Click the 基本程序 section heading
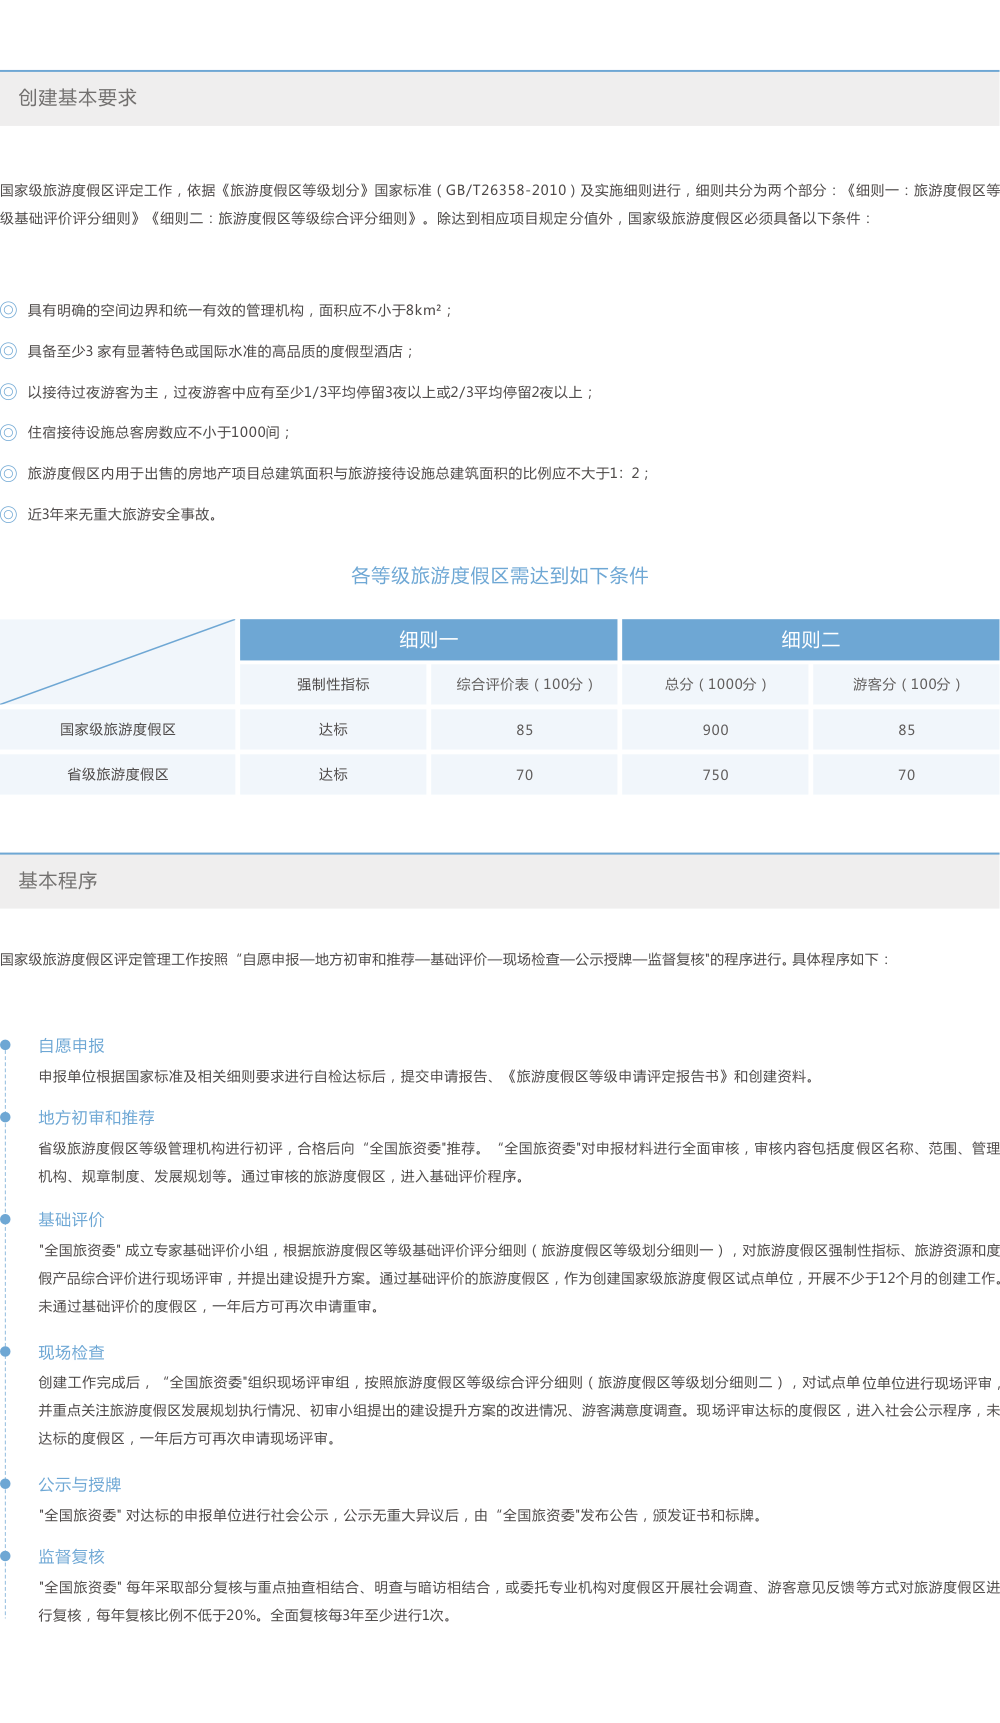The width and height of the screenshot is (1000, 1723). tap(57, 881)
